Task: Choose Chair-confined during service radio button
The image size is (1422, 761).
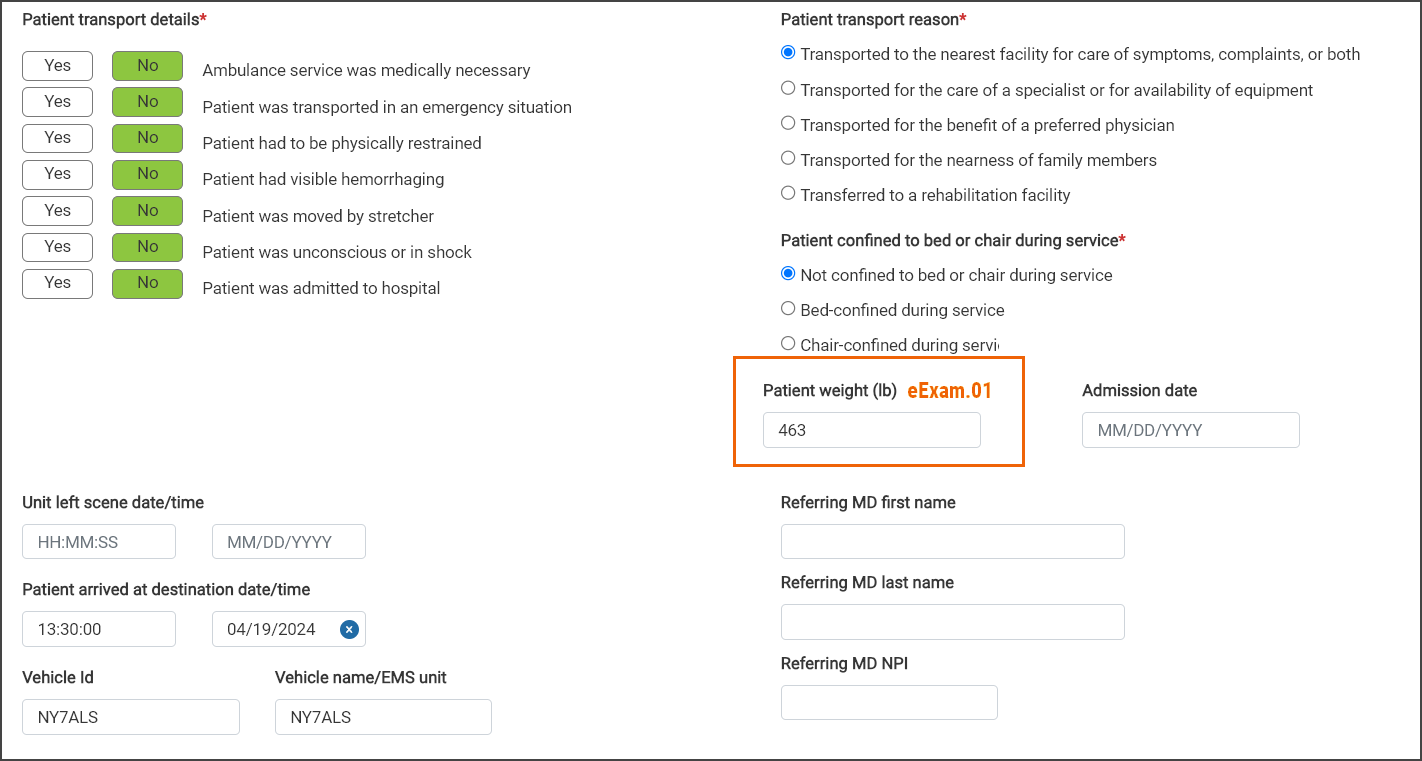Action: pos(788,343)
